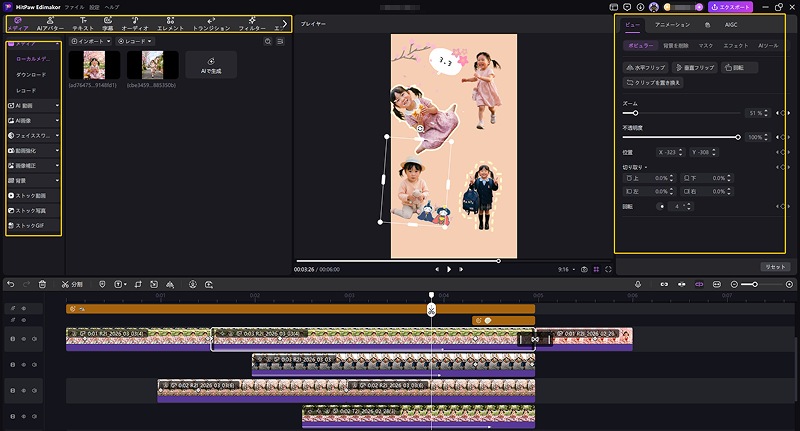Click the エクスポート export button
Viewport: 800px width, 431px height.
(x=731, y=7)
